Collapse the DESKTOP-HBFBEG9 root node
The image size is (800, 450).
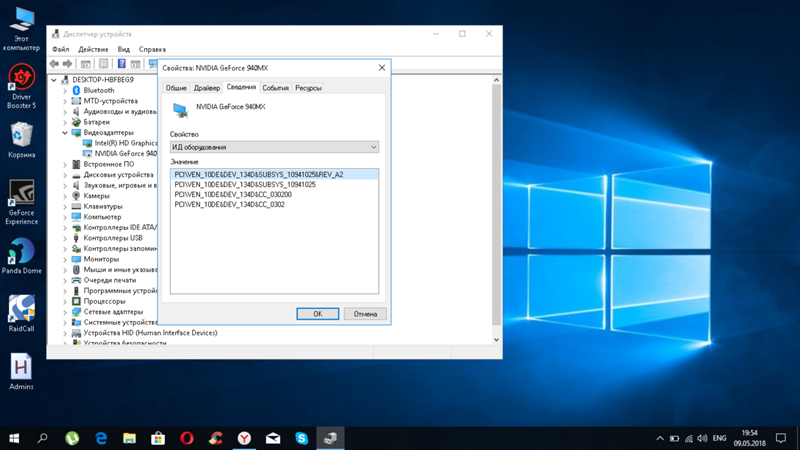[x=54, y=80]
